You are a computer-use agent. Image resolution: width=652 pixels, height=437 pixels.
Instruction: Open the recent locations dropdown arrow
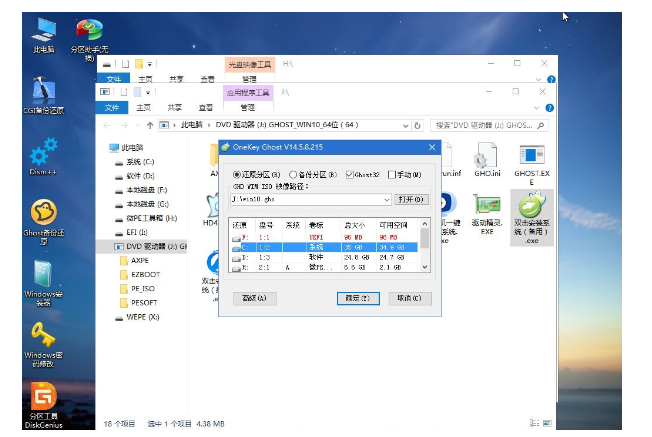(138, 125)
